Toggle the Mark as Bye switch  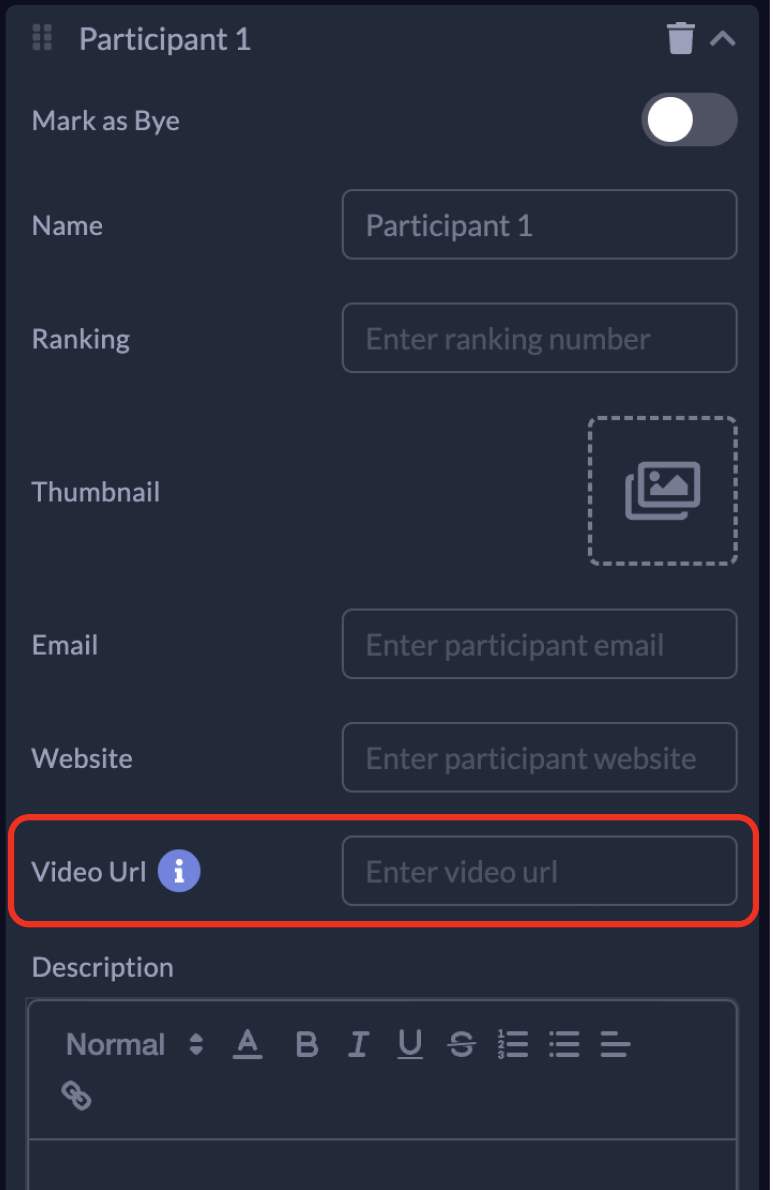click(688, 121)
